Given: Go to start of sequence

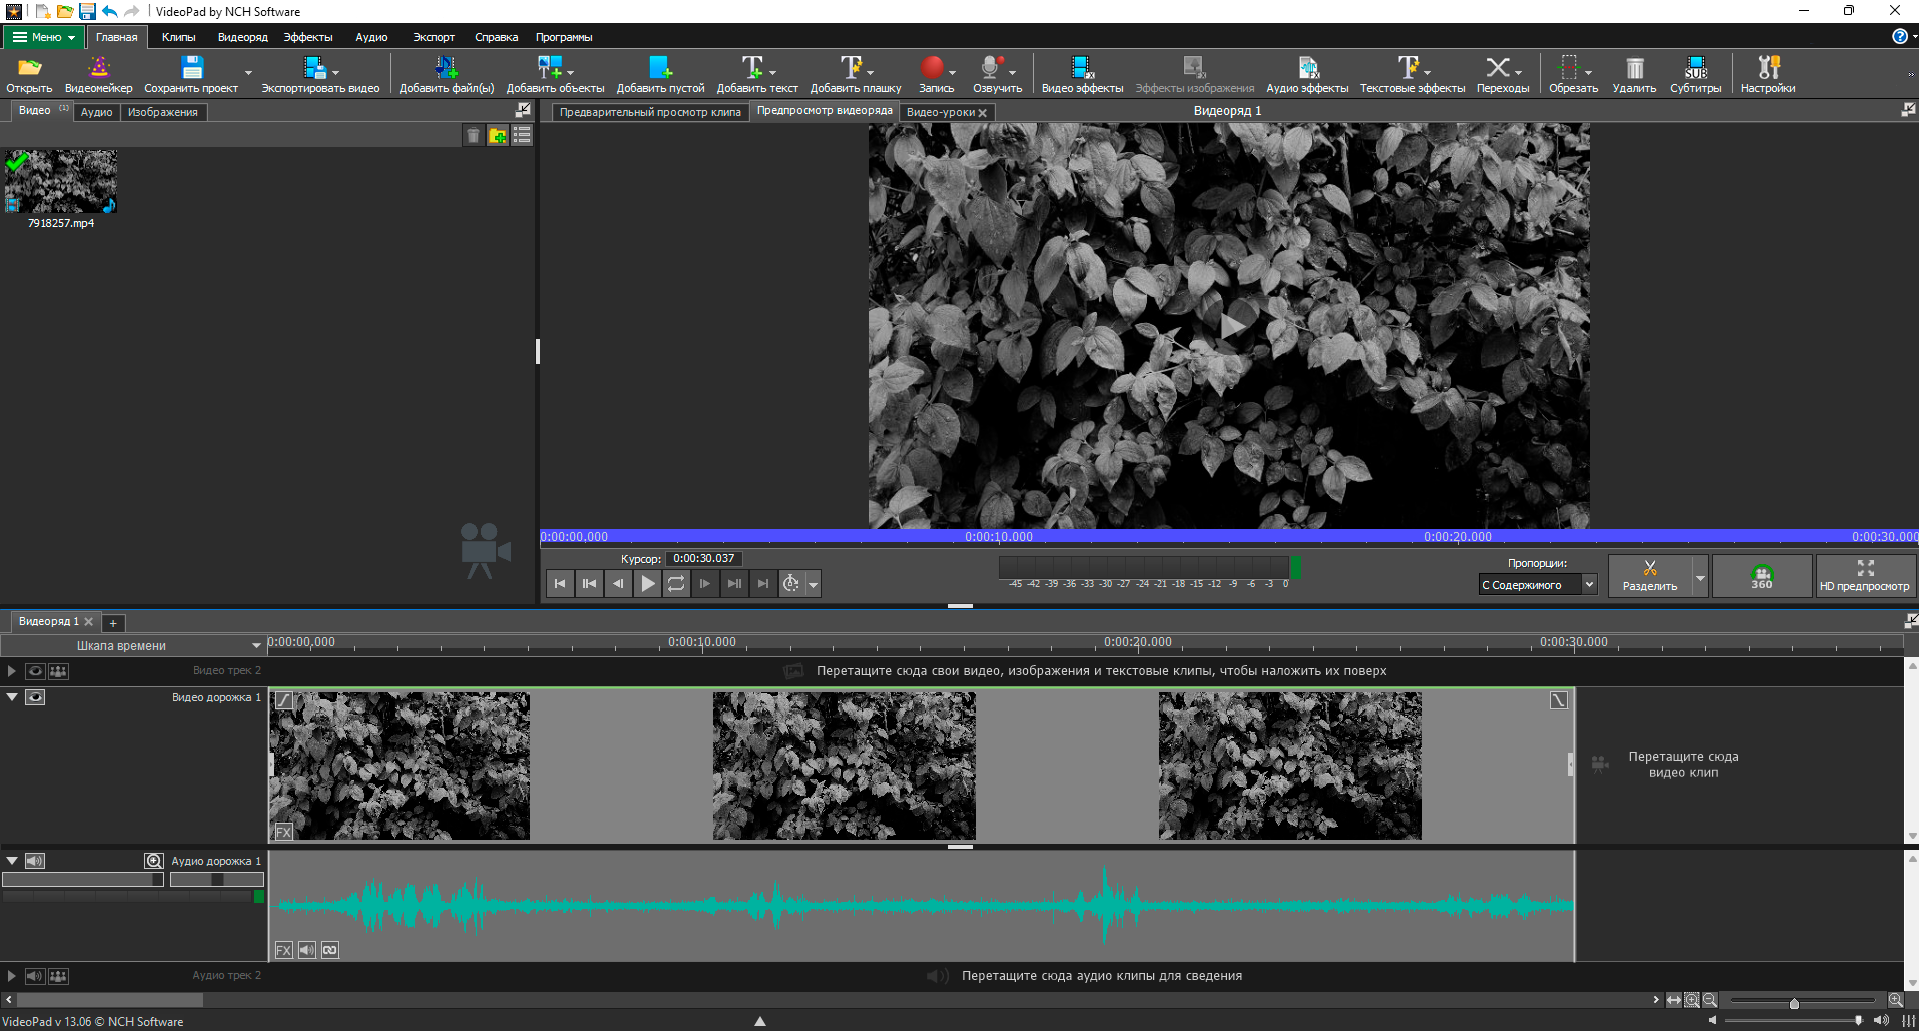Looking at the screenshot, I should pyautogui.click(x=560, y=583).
